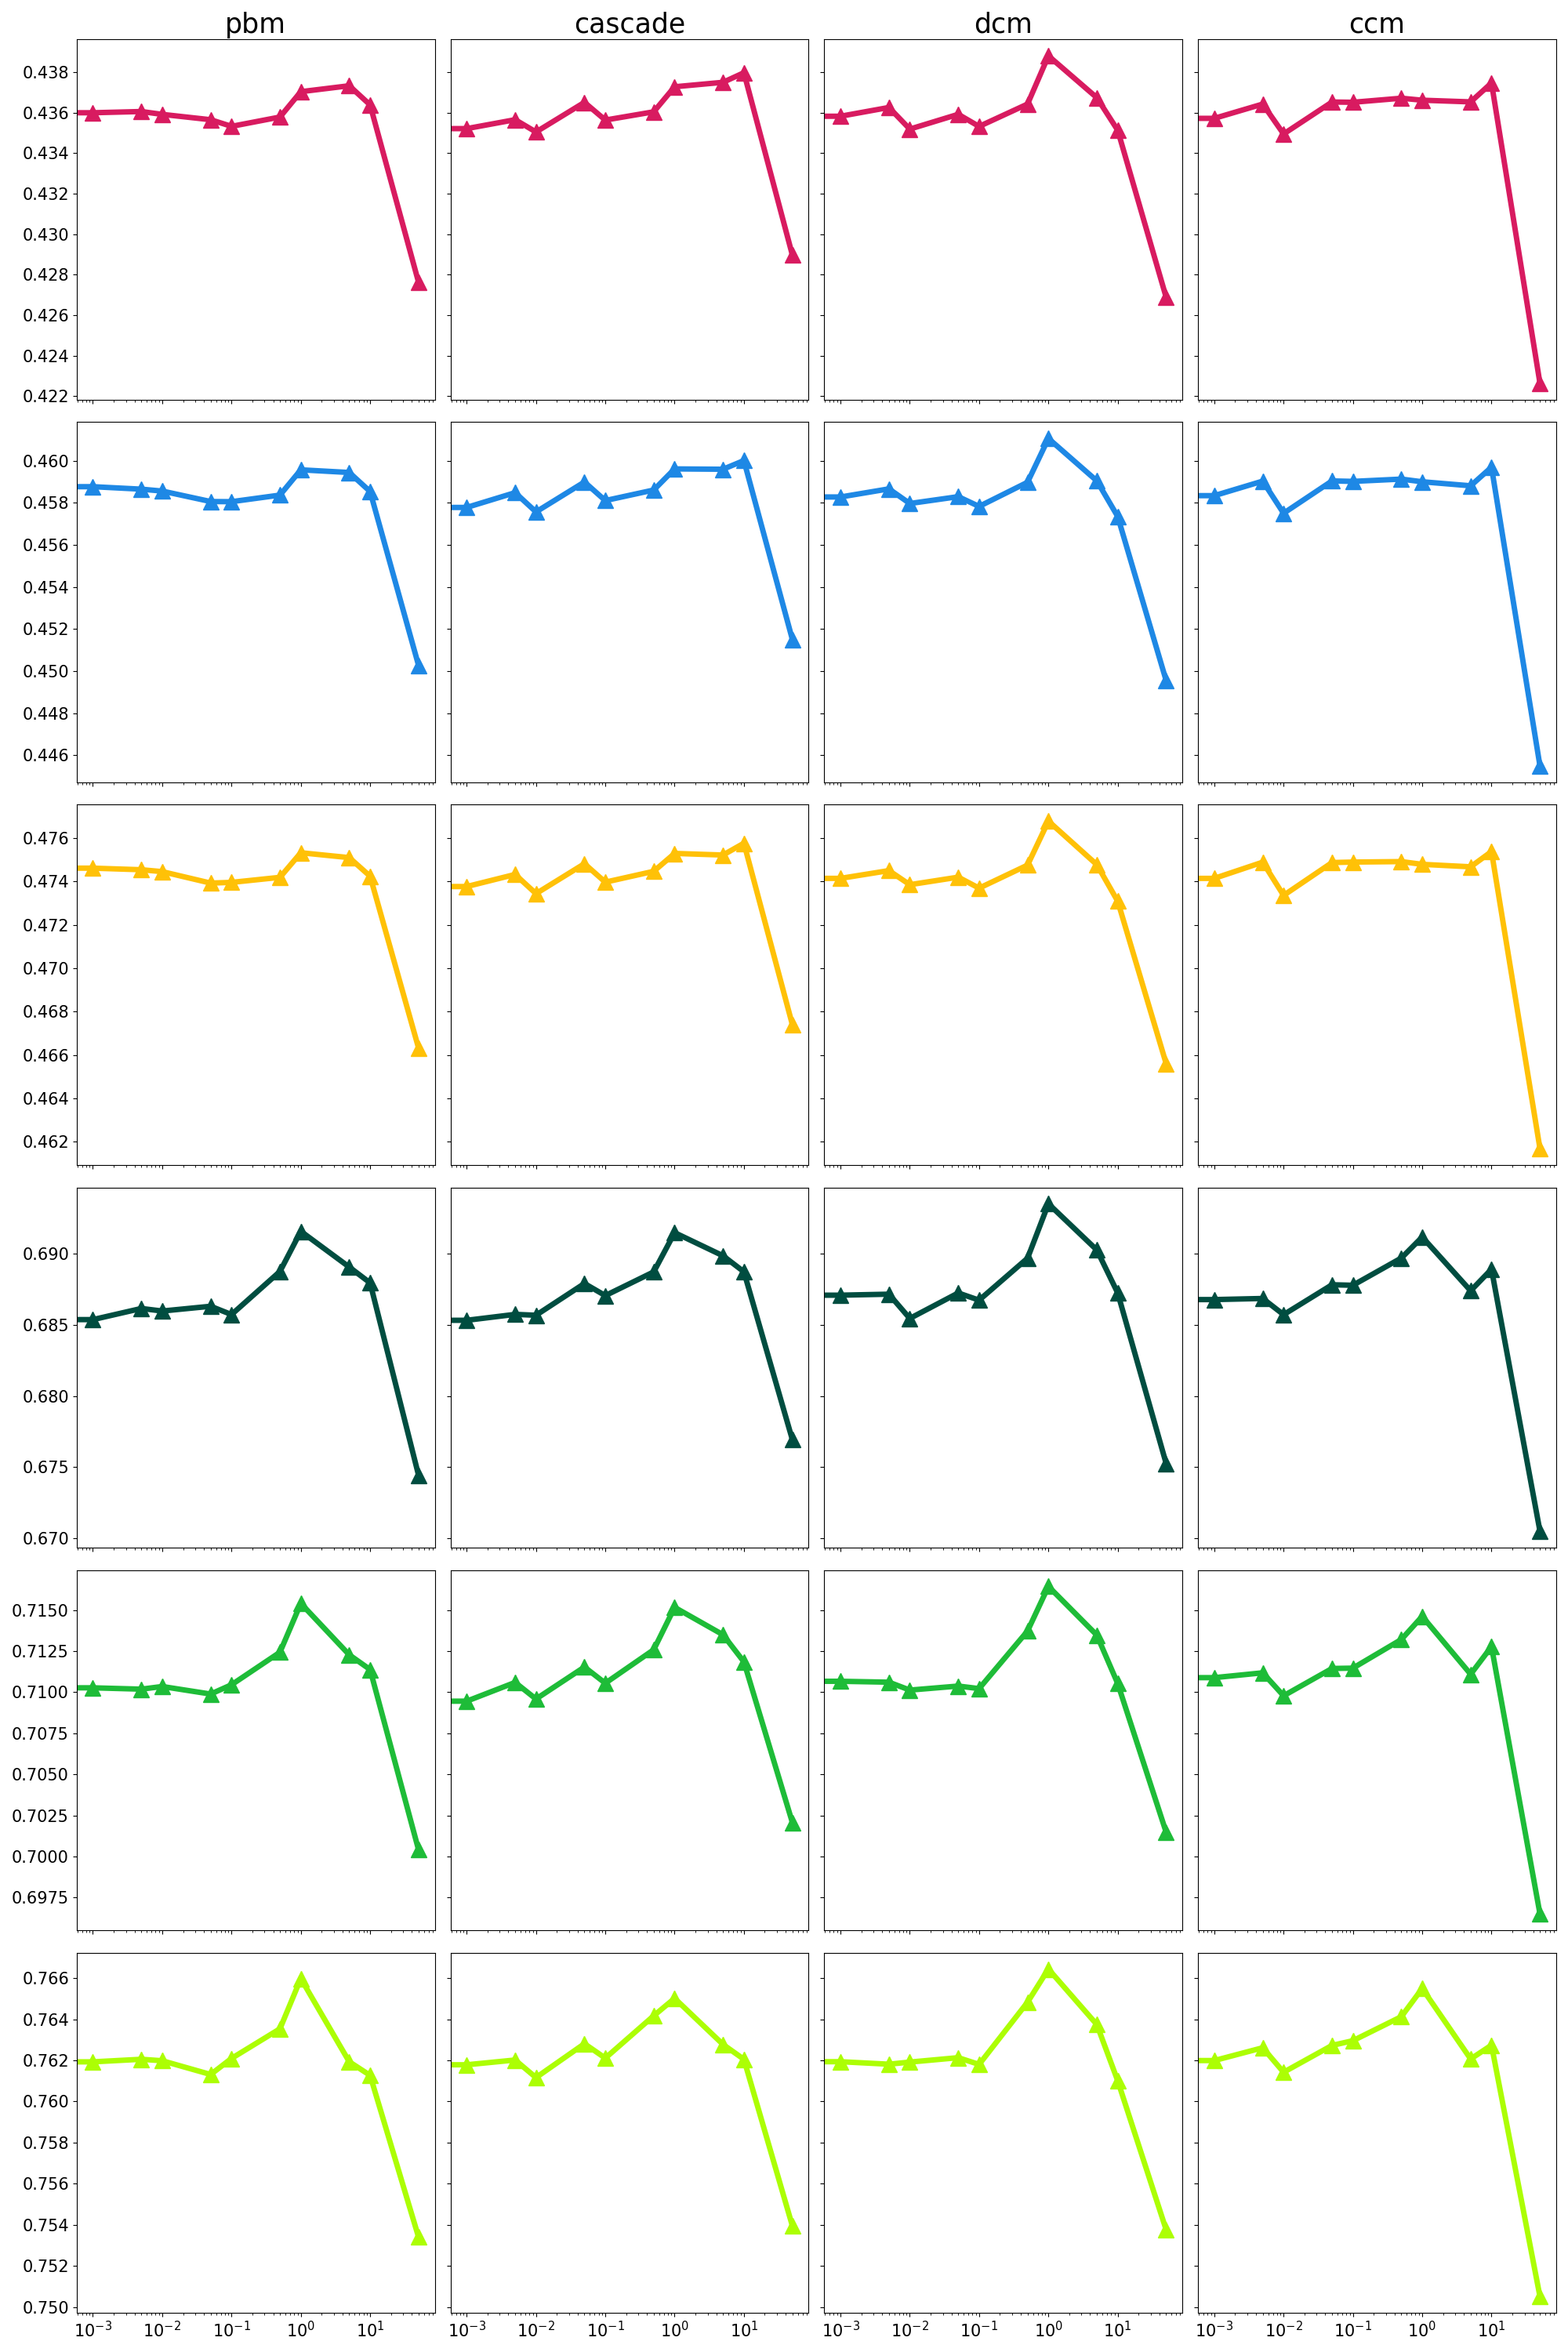The width and height of the screenshot is (1568, 2352).
Task: Click the peak triangle marker in red dcm plot
Action: coord(1048,57)
